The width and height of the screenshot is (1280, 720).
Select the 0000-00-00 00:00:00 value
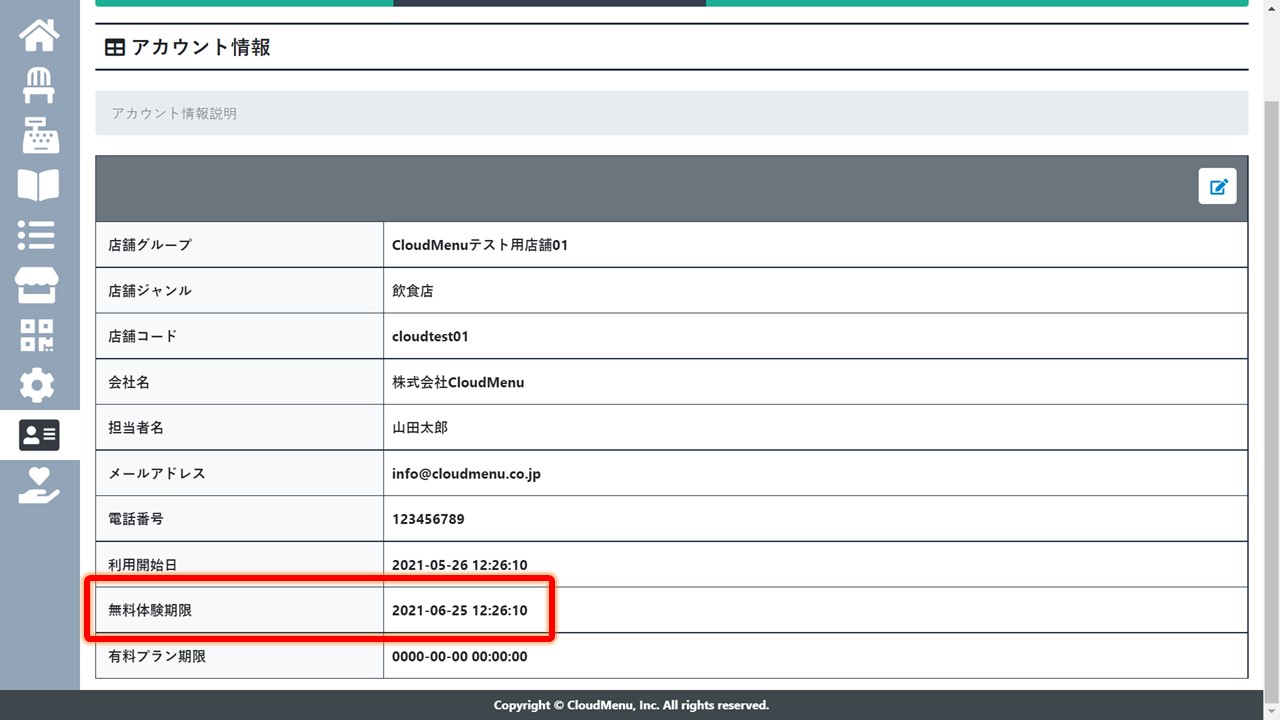coord(459,656)
